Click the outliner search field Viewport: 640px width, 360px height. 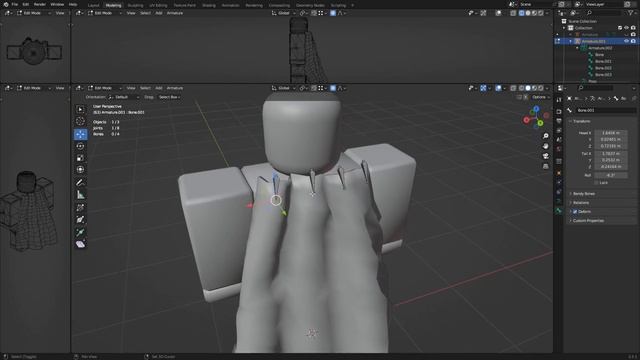click(603, 13)
